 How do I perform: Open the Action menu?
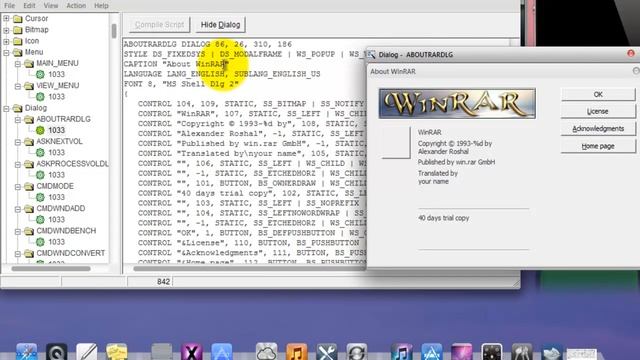pyautogui.click(x=76, y=5)
